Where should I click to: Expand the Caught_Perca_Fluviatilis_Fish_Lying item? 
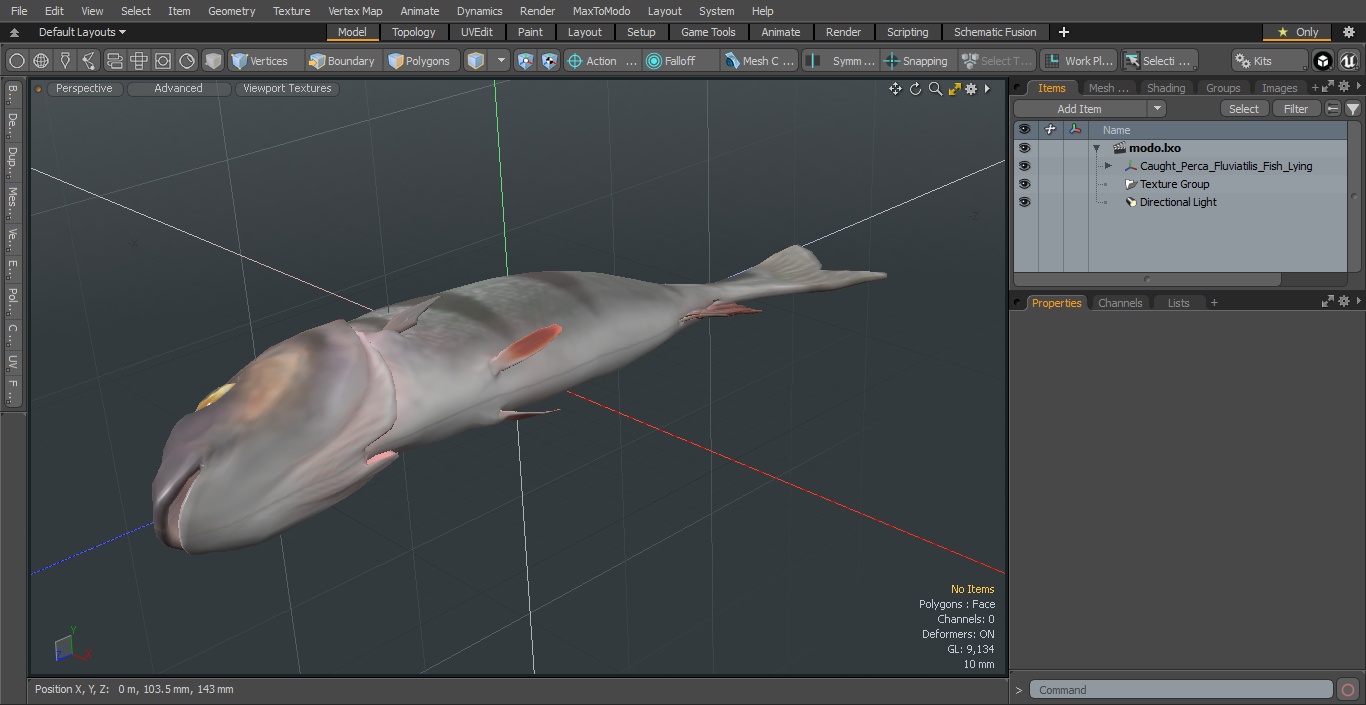pyautogui.click(x=1108, y=166)
